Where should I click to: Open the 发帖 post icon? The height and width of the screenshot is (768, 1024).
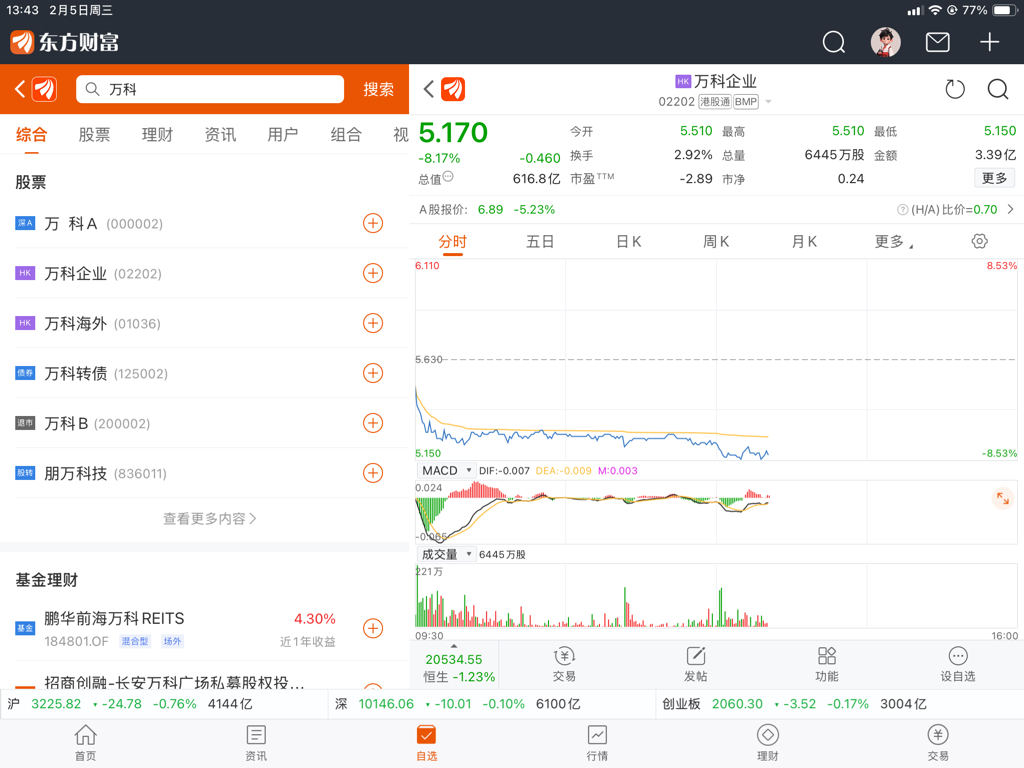click(696, 664)
